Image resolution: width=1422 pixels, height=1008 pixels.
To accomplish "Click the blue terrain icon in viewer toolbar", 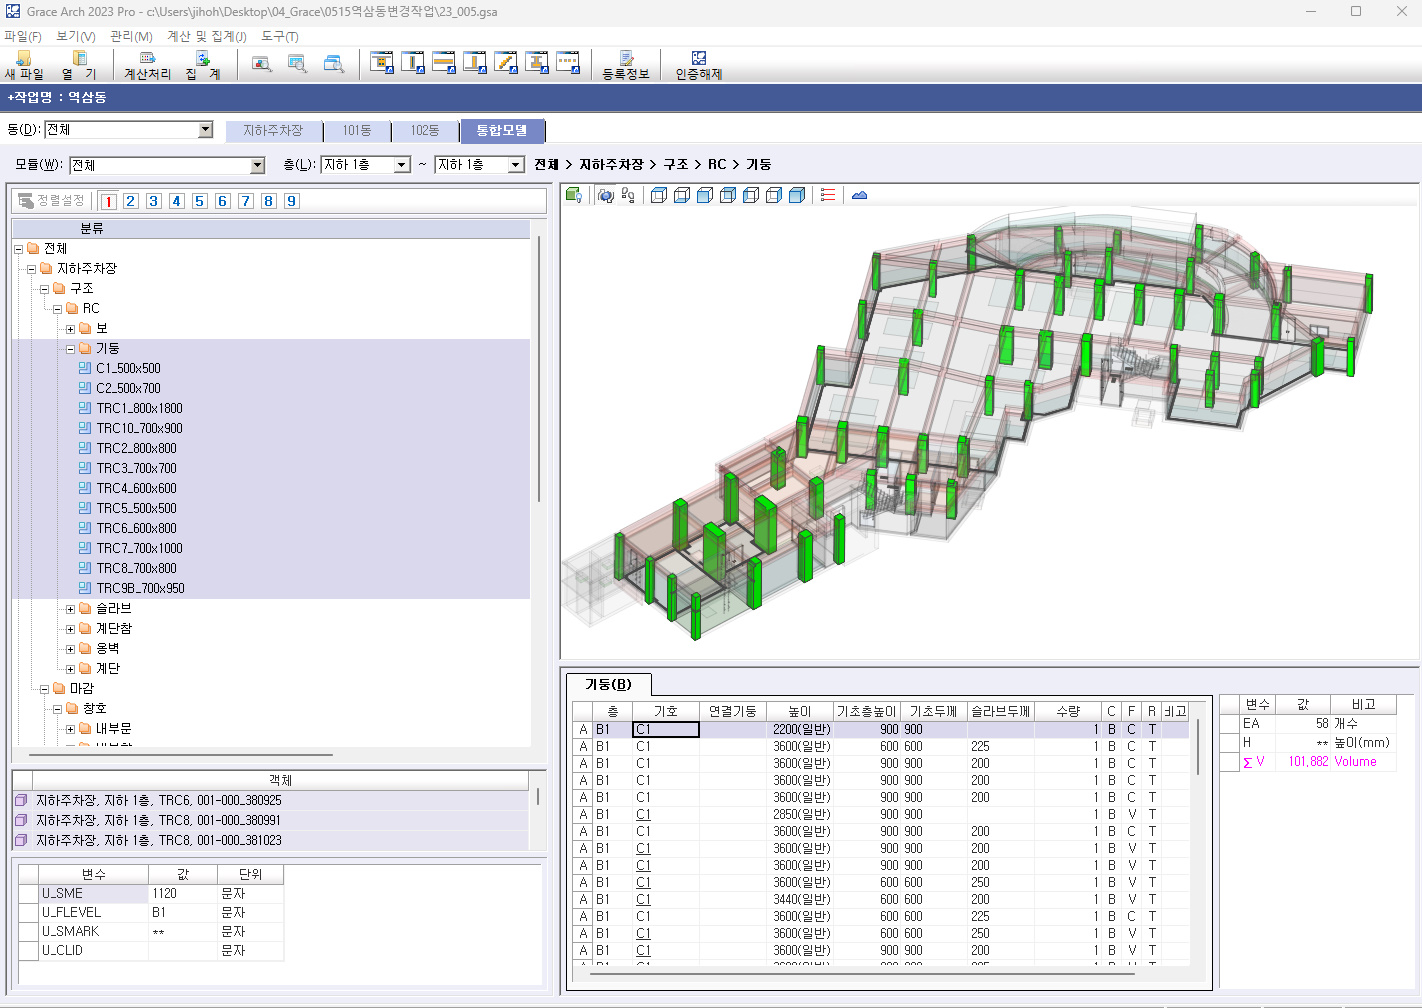I will [x=859, y=195].
